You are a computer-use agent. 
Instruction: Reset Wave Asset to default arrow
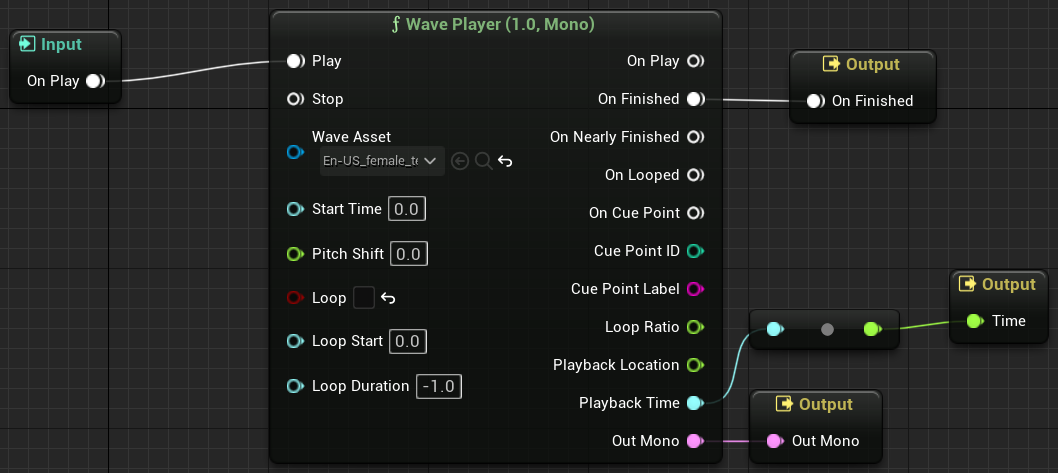505,161
